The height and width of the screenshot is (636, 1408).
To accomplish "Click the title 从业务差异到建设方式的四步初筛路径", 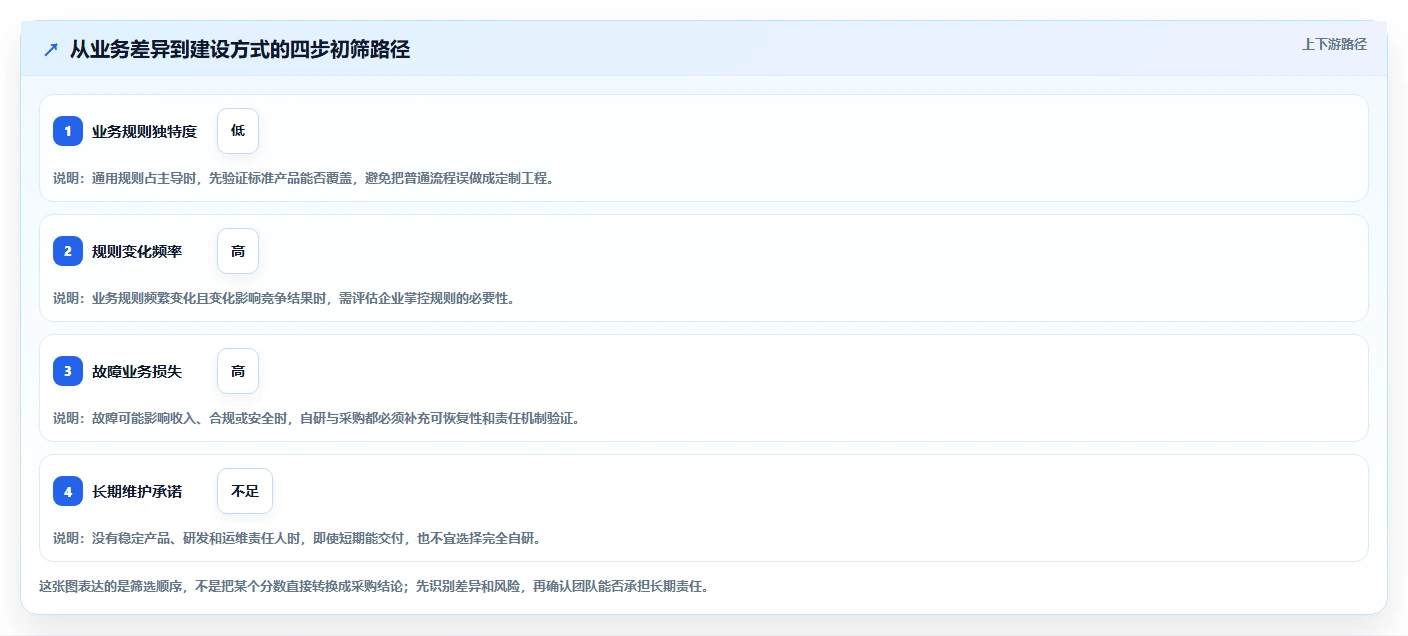I will coord(240,49).
